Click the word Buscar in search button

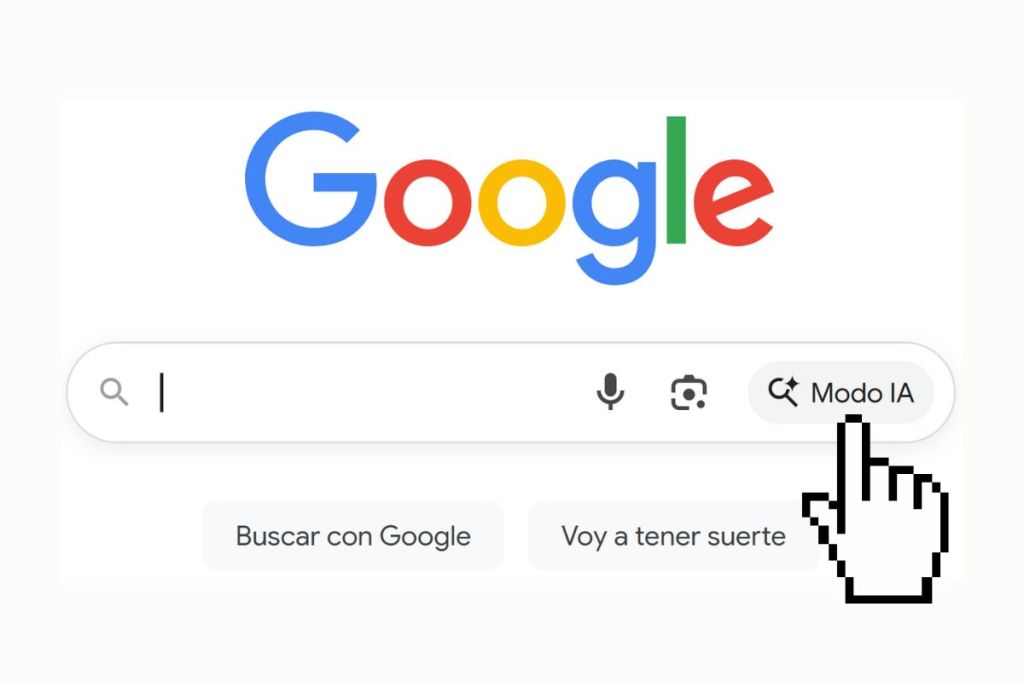(278, 536)
